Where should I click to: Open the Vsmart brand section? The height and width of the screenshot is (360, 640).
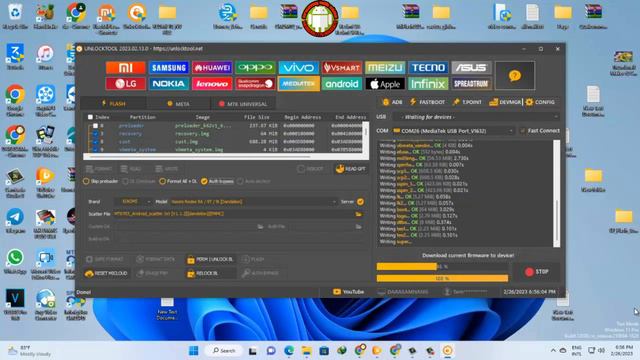[342, 67]
